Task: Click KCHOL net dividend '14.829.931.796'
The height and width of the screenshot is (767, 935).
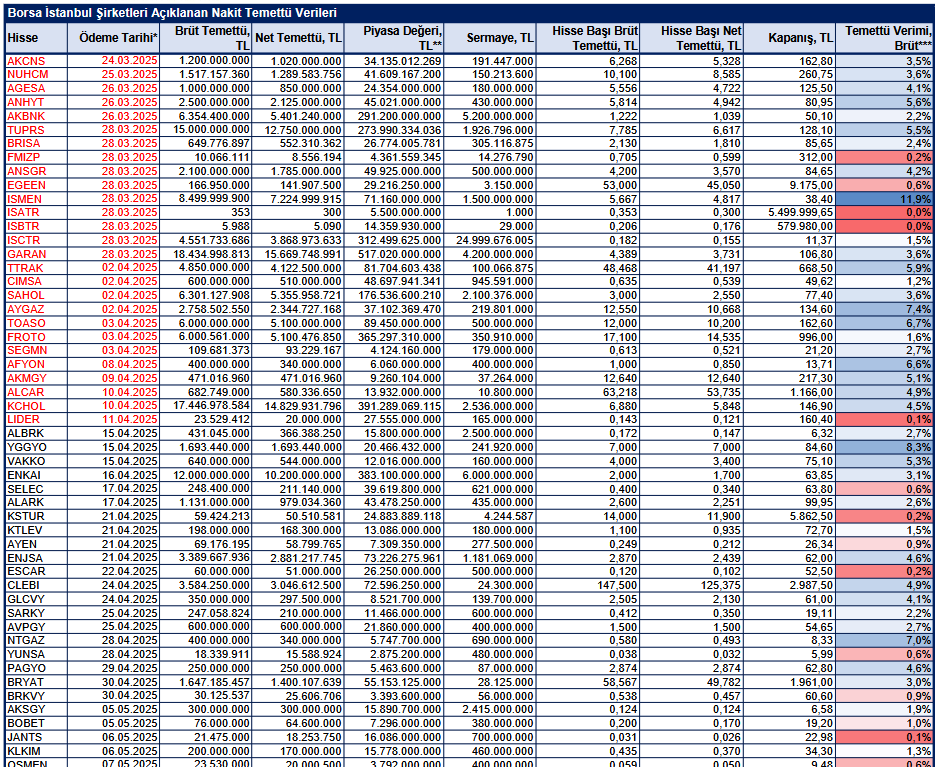Action: pos(304,406)
